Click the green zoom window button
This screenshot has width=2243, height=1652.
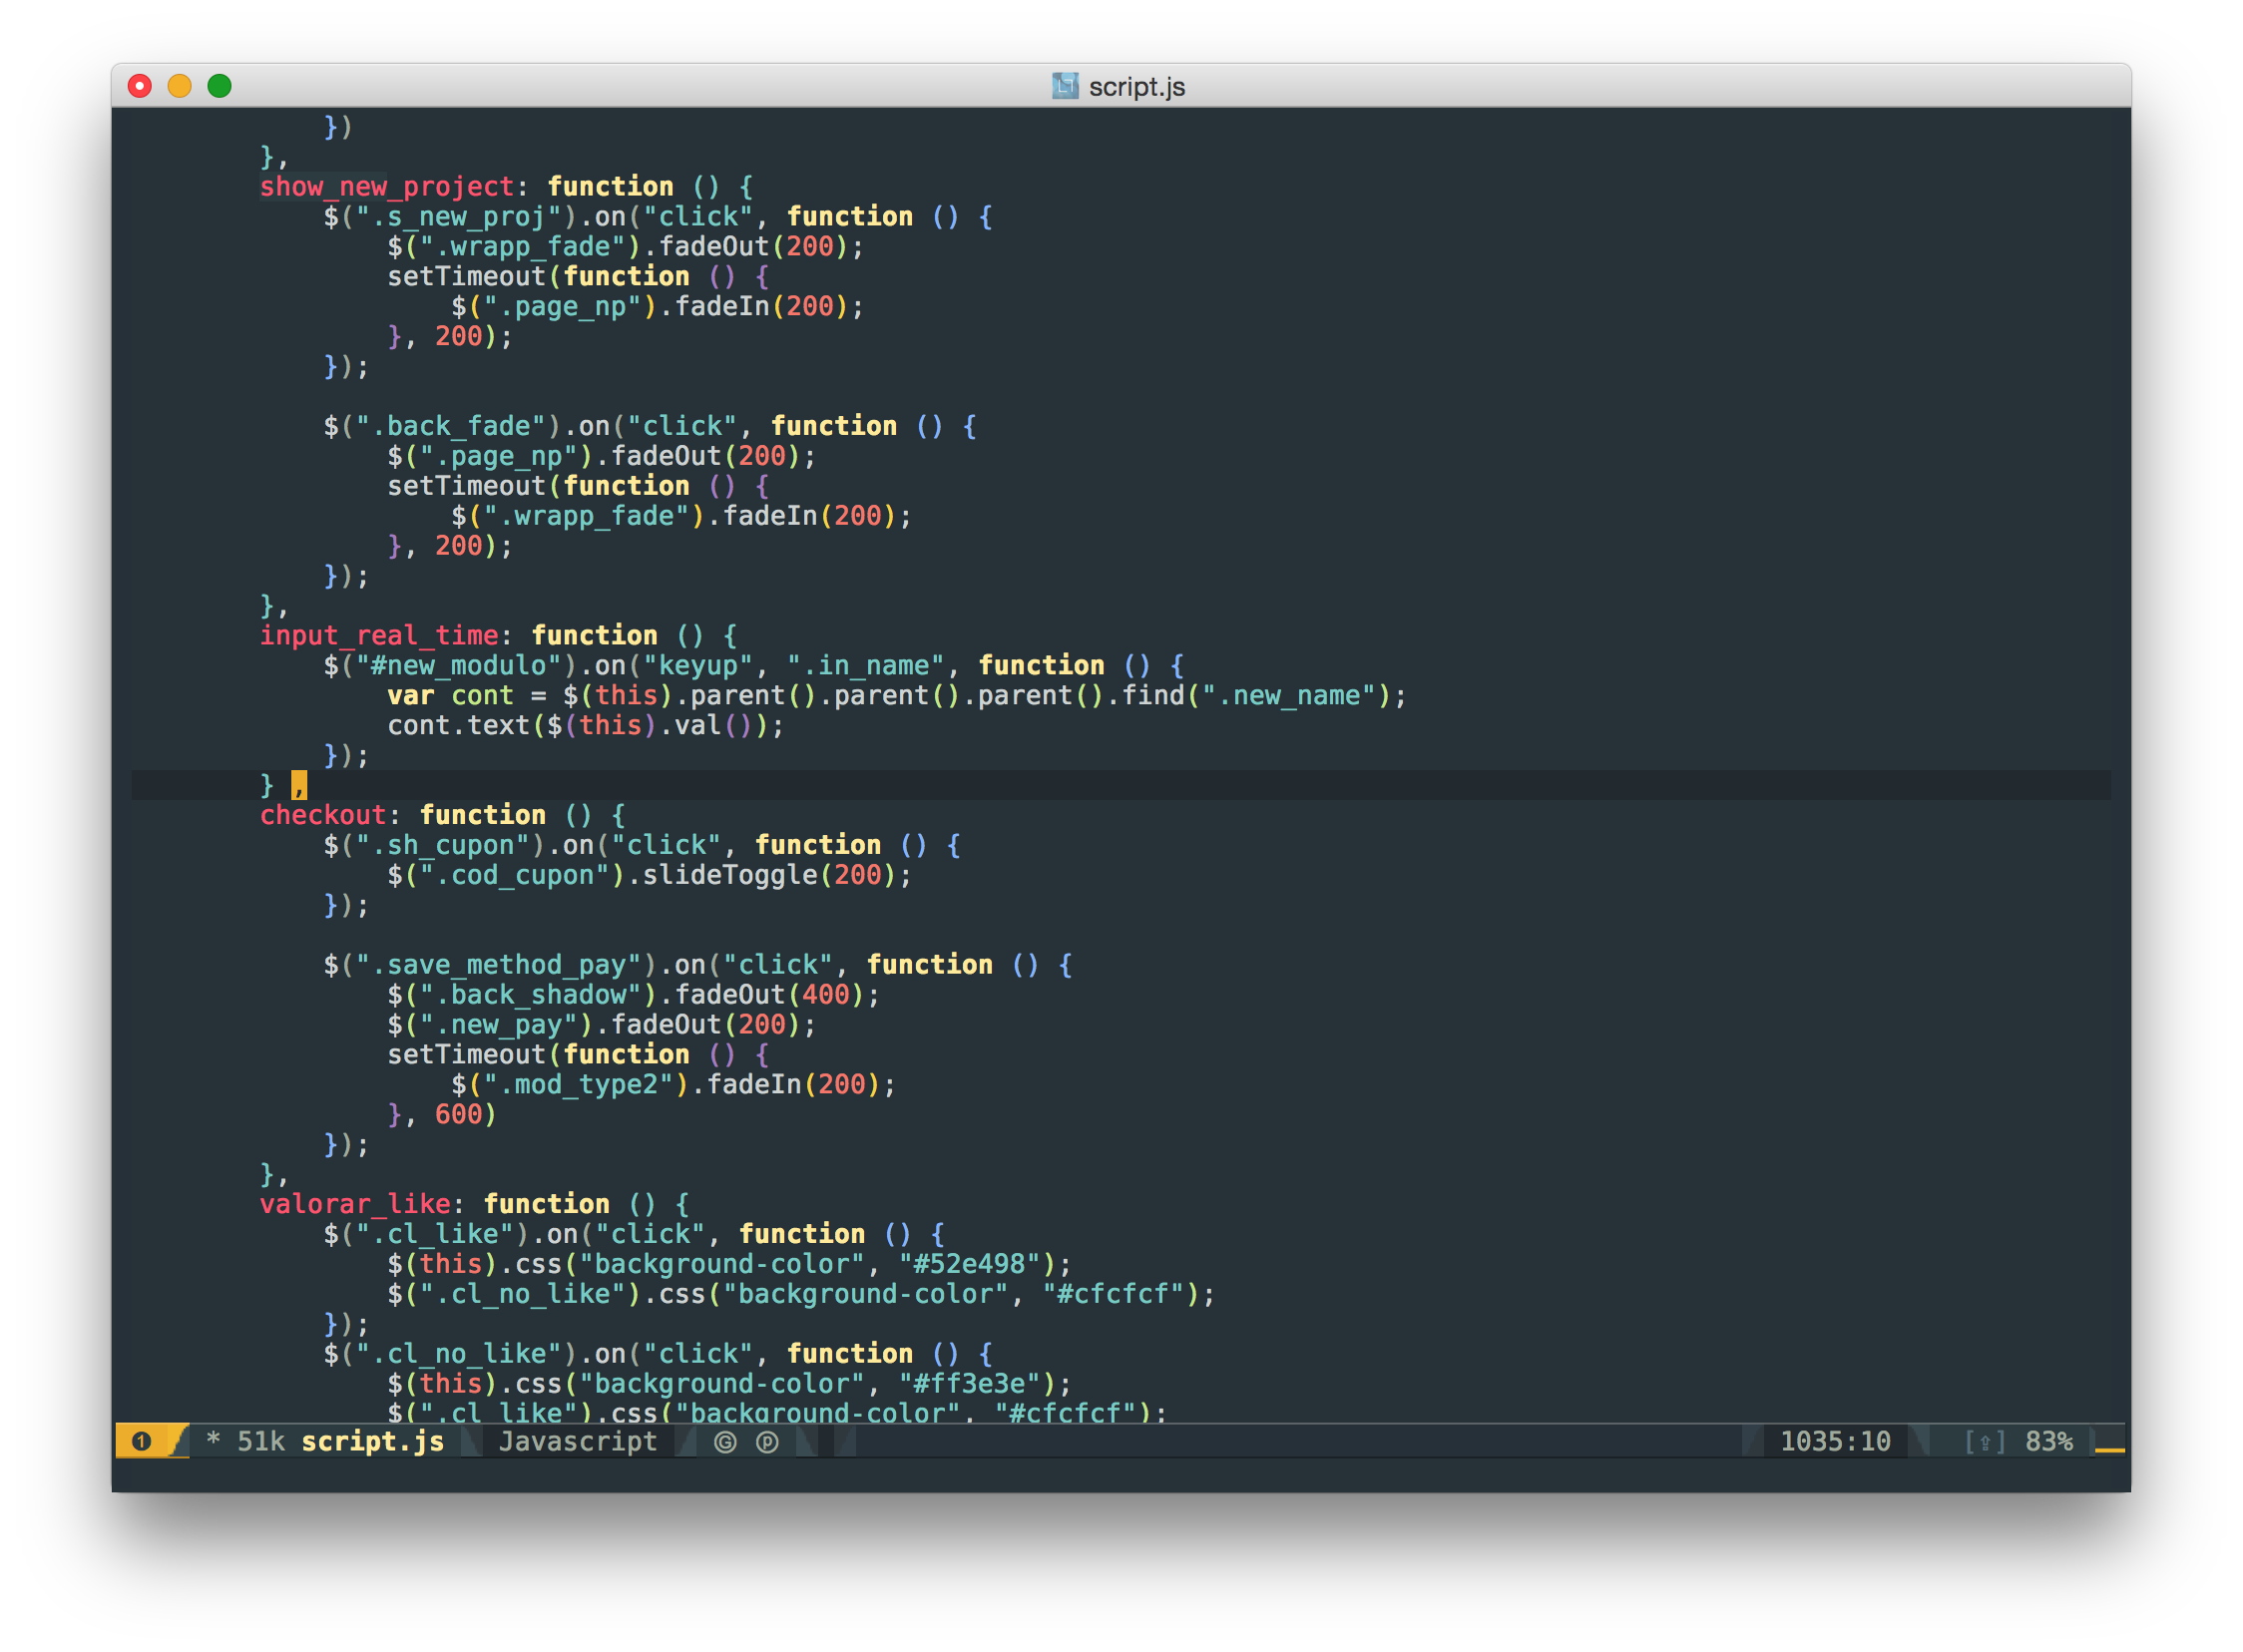click(219, 86)
